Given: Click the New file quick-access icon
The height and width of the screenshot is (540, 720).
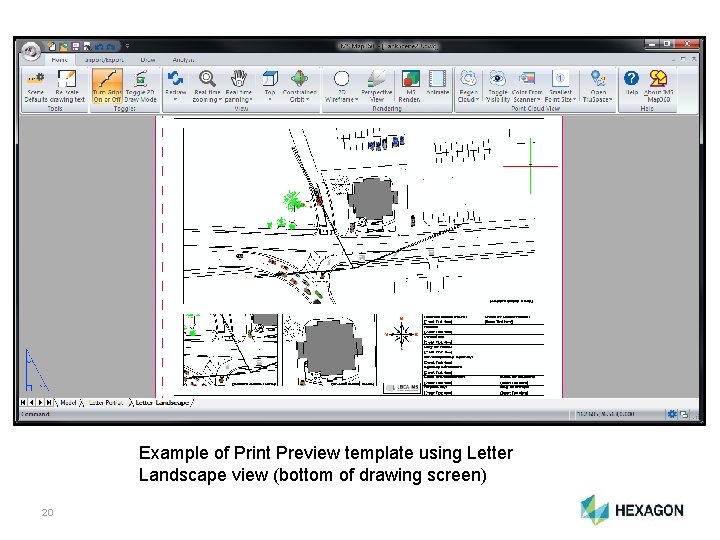Looking at the screenshot, I should click(x=52, y=46).
